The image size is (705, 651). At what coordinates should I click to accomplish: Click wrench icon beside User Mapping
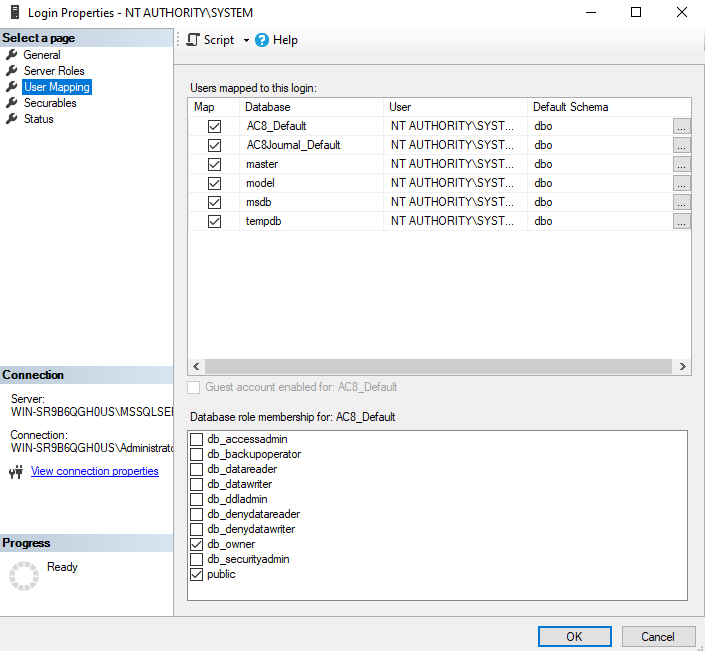click(x=12, y=87)
